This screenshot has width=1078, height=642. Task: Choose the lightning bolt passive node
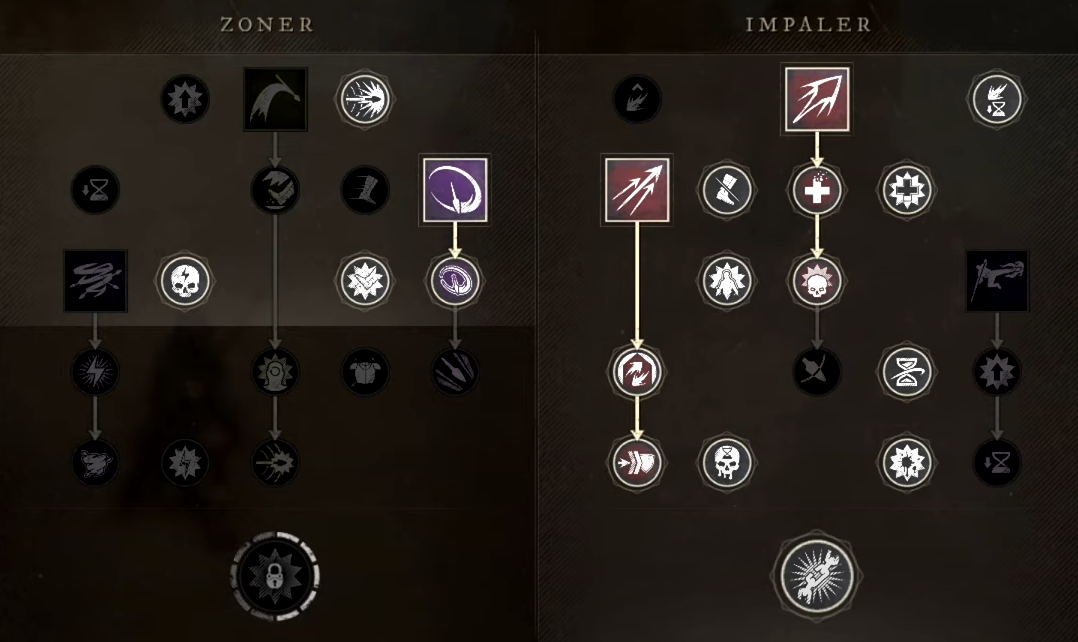pyautogui.click(x=96, y=371)
